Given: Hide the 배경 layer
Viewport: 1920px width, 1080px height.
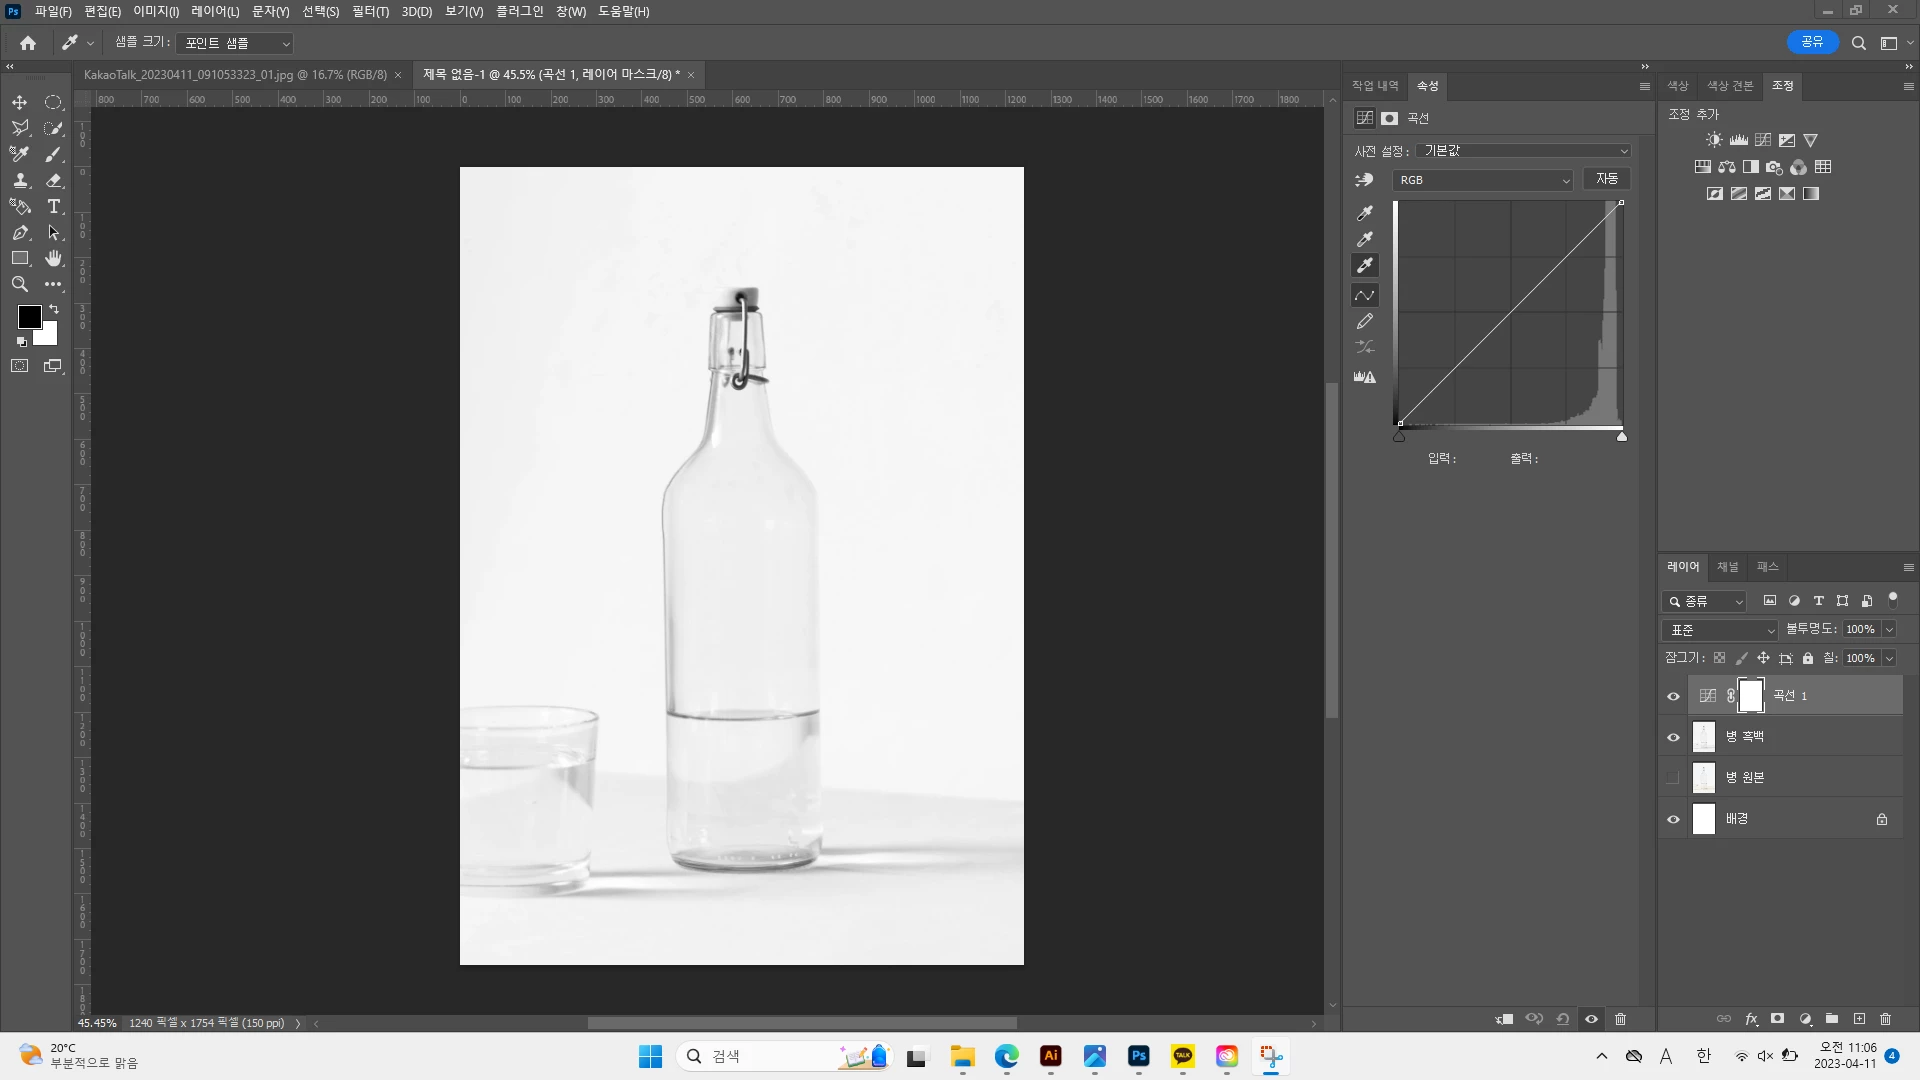Looking at the screenshot, I should (1673, 819).
